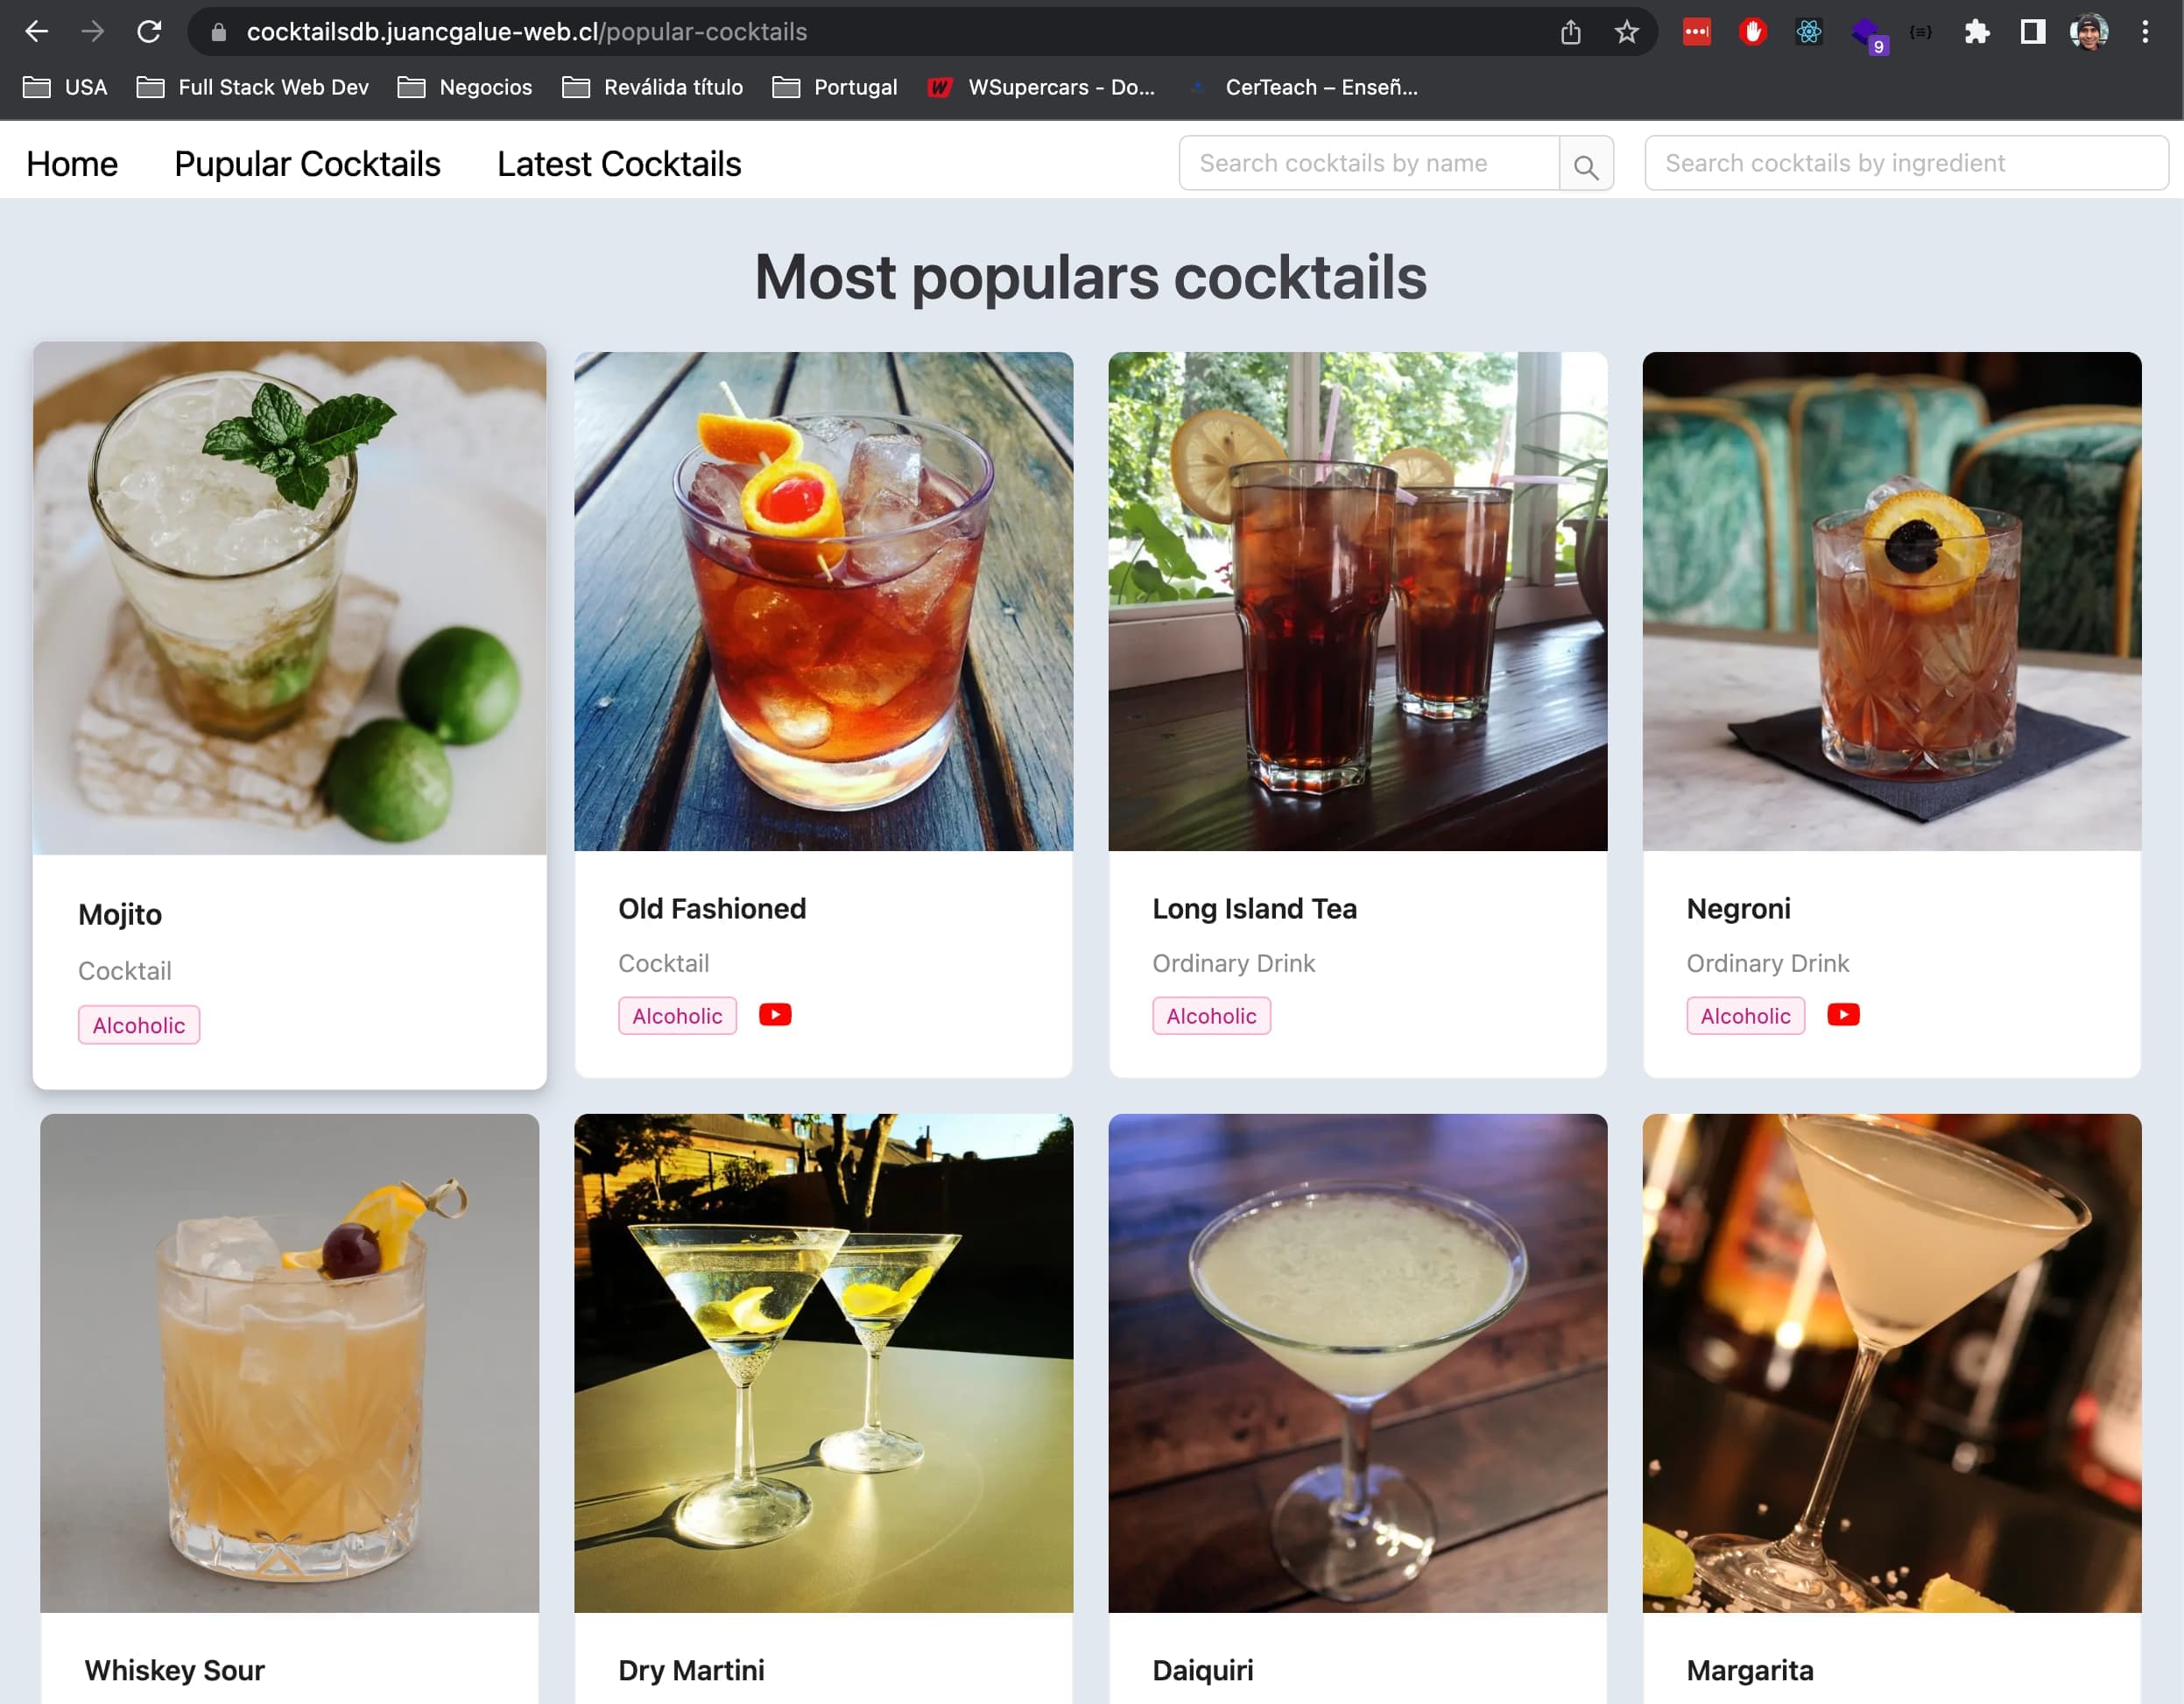Click Cocktail category text under Old Fashioned
The height and width of the screenshot is (1704, 2184).
point(664,963)
